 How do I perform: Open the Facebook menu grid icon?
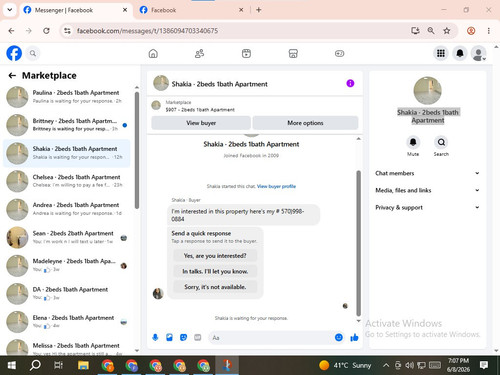441,53
